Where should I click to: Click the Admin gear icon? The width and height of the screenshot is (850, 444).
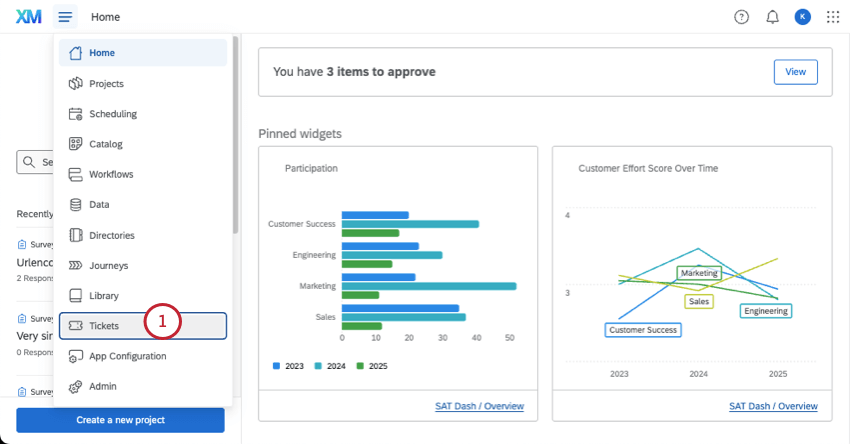coord(75,387)
